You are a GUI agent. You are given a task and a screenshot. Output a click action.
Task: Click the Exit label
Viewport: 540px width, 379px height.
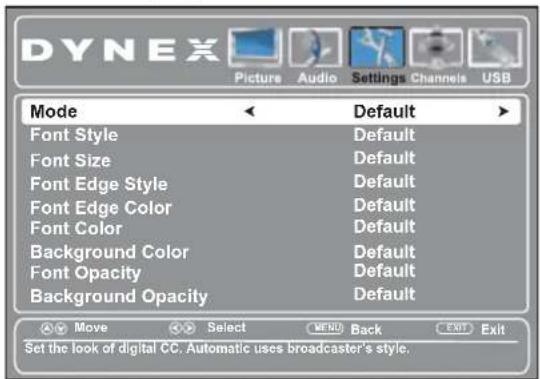[493, 330]
